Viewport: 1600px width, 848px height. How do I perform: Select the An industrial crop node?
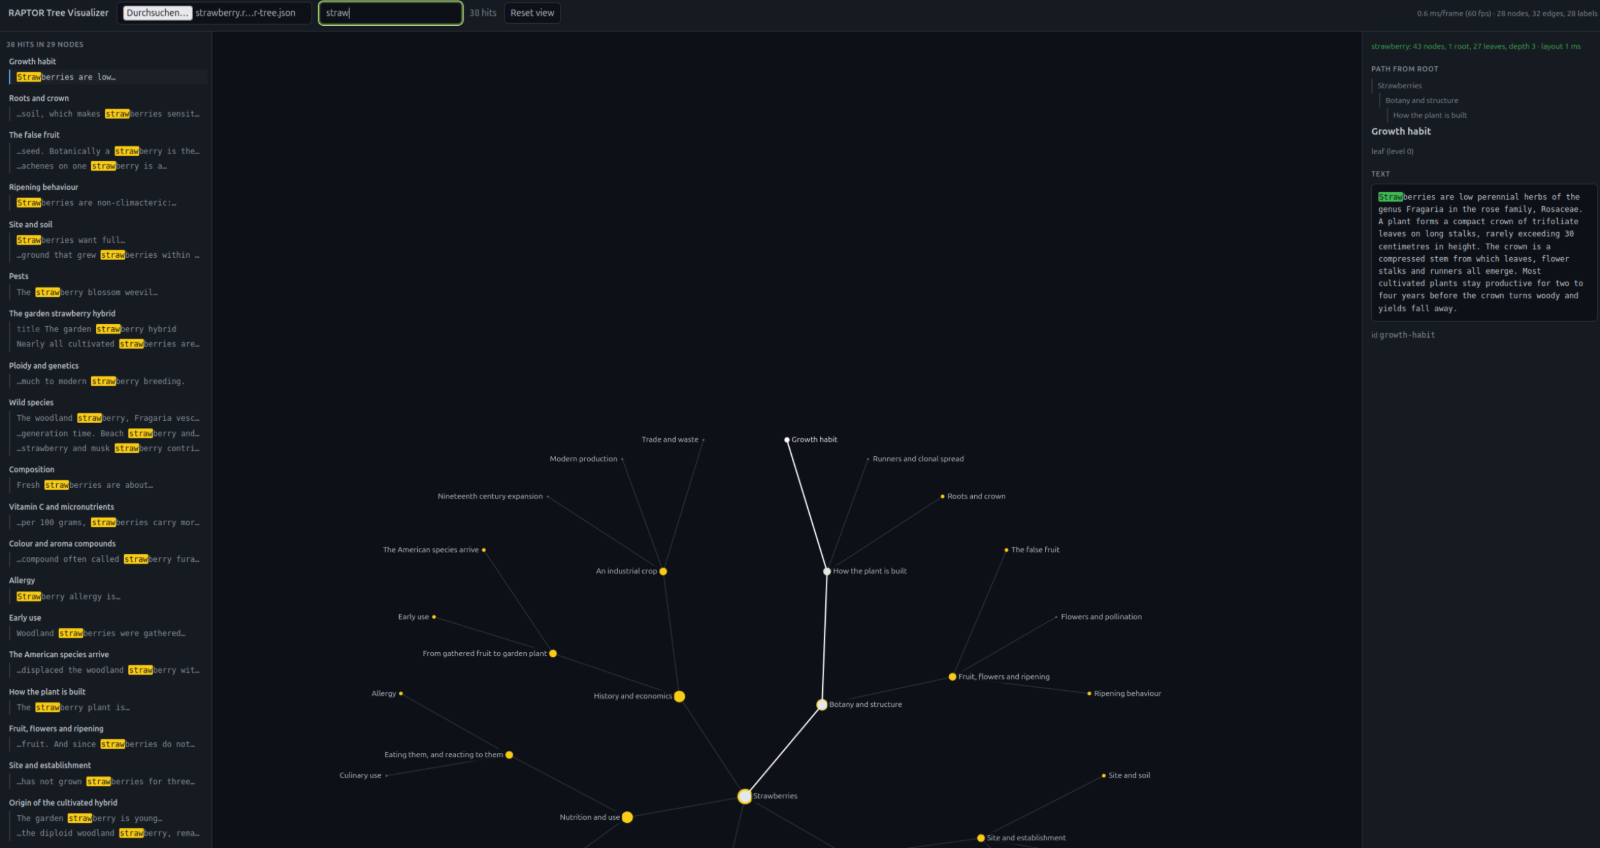click(663, 572)
